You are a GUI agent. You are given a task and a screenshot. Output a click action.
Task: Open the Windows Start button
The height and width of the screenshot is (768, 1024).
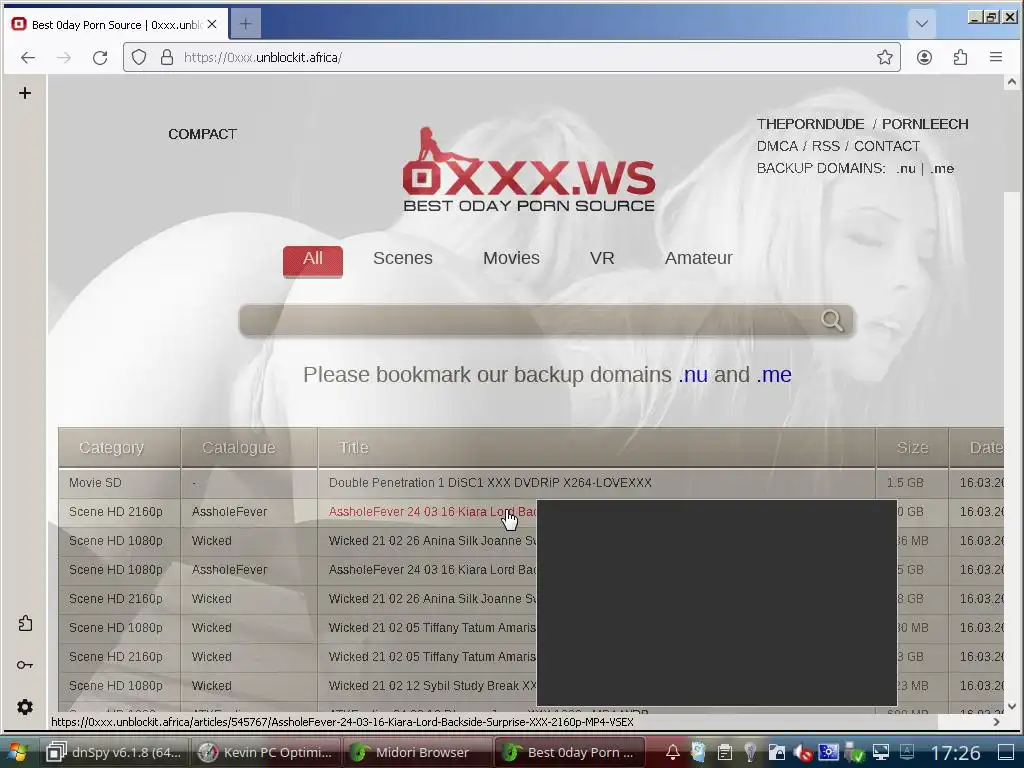17,752
